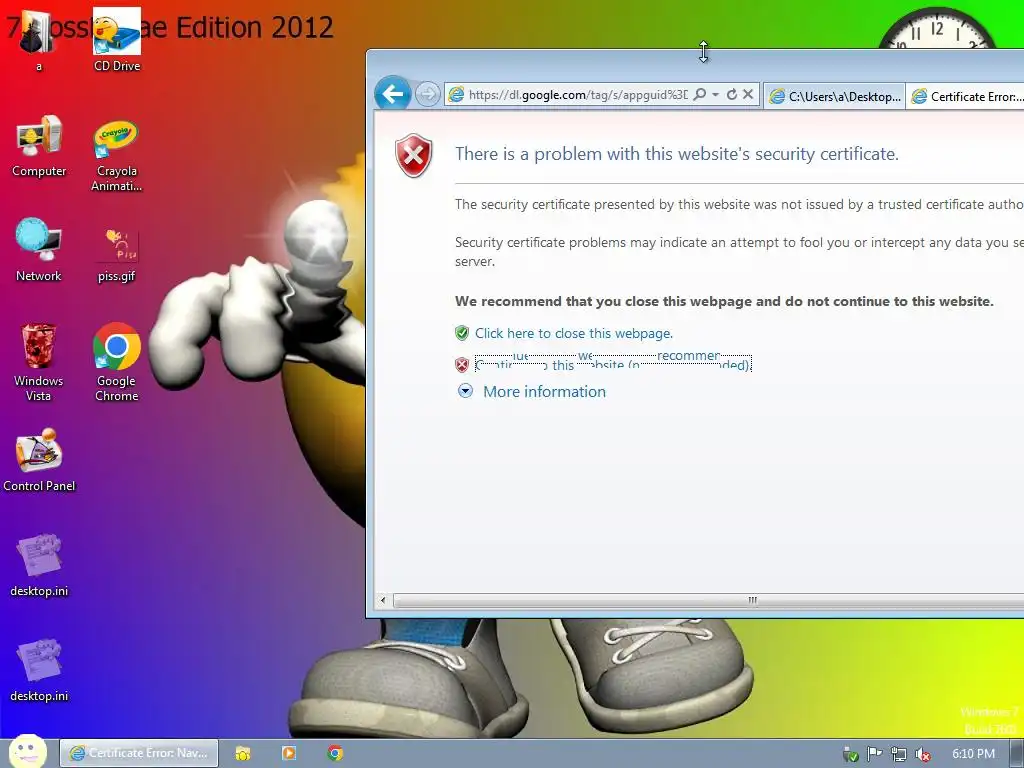Select the Certificate Error tab

pos(967,97)
